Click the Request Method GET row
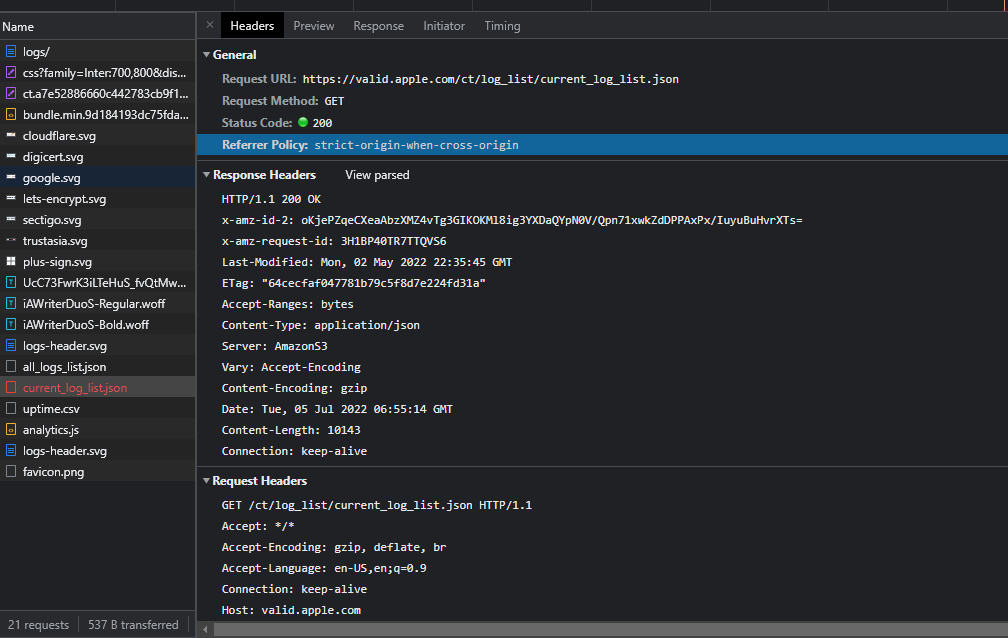 [283, 101]
